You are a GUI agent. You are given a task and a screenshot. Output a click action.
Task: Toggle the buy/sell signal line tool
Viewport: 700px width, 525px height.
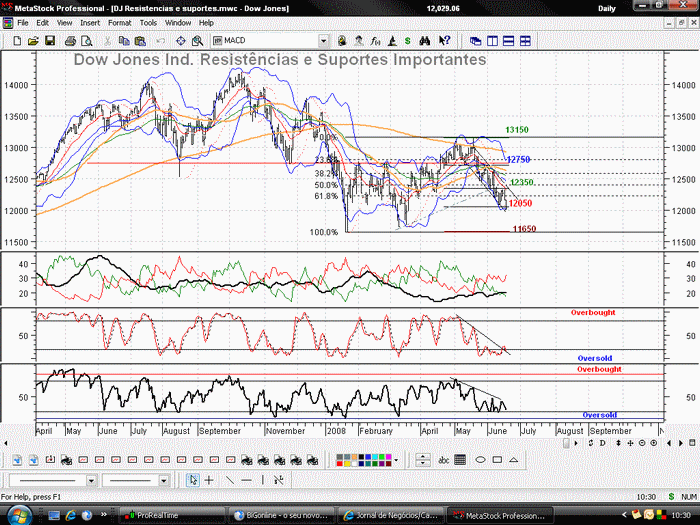pyautogui.click(x=279, y=480)
